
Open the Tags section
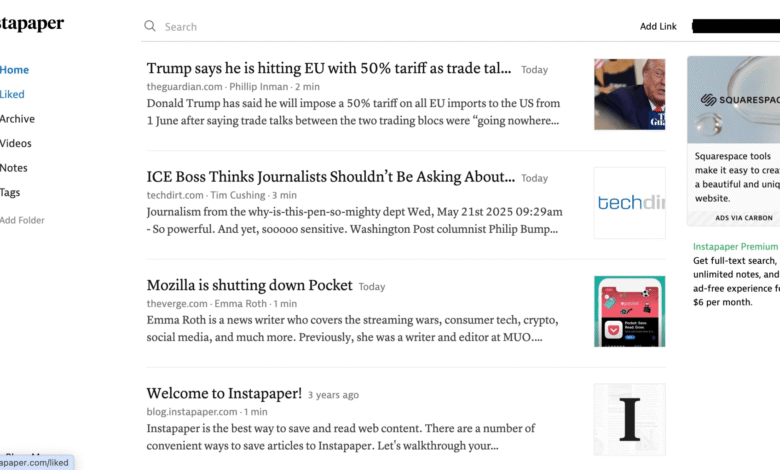coord(10,192)
